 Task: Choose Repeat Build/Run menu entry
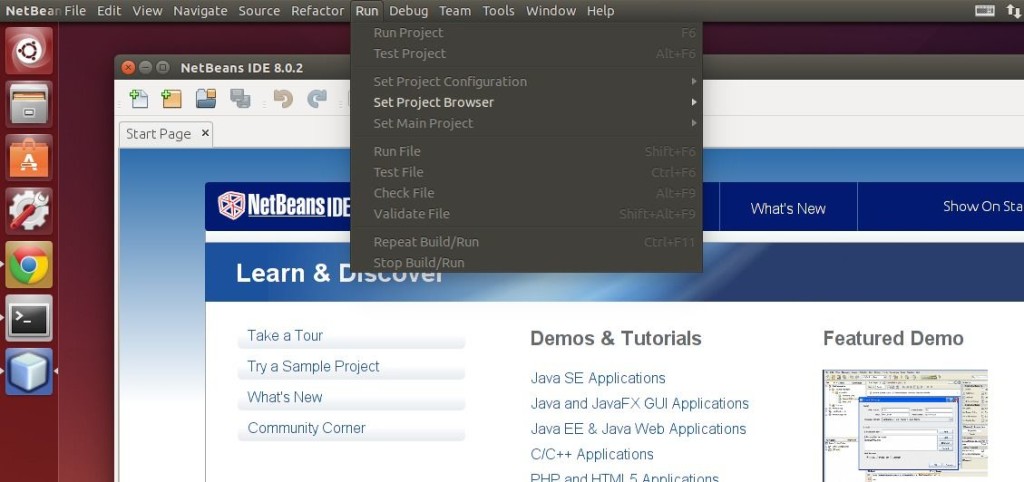(526, 242)
